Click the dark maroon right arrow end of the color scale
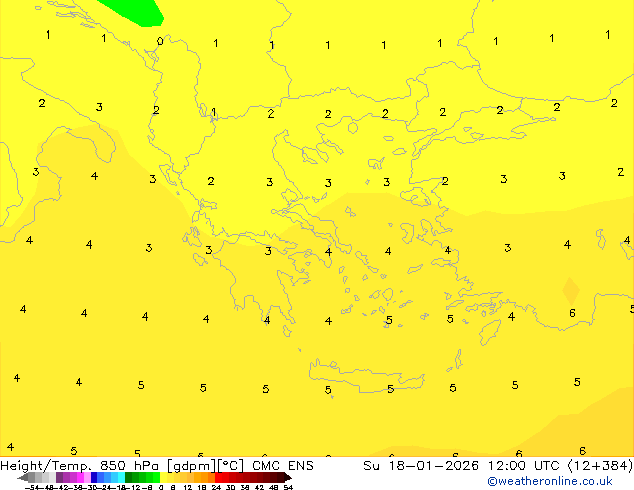Image resolution: width=634 pixels, height=490 pixels. [x=288, y=478]
